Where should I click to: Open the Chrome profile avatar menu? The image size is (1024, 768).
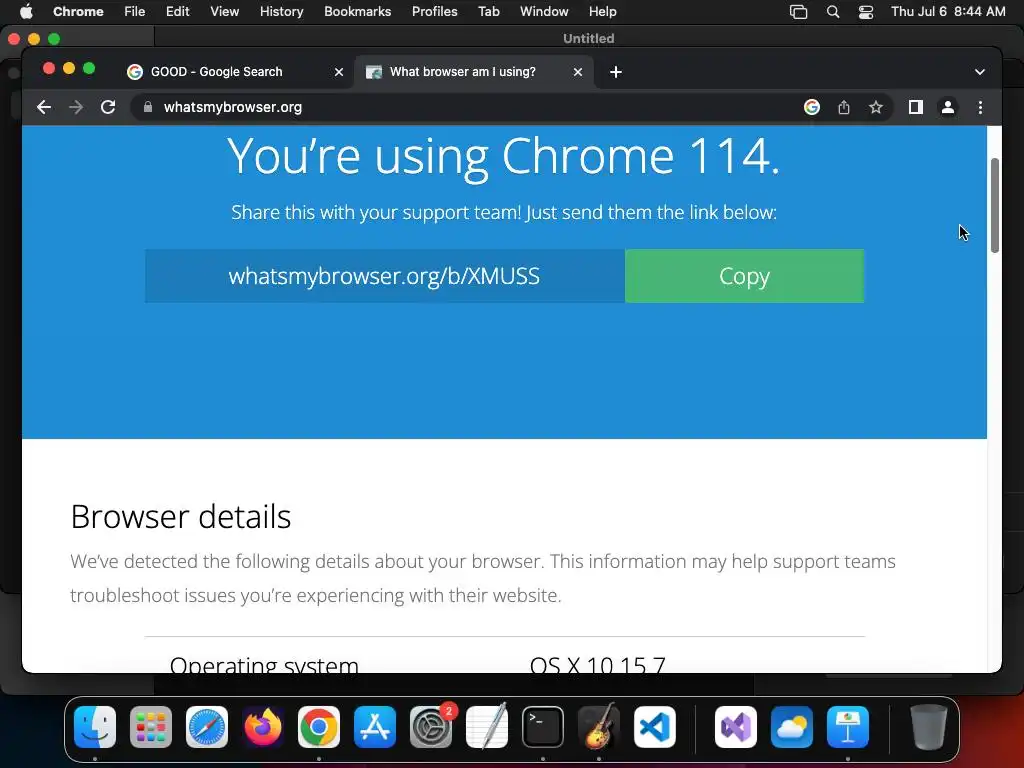pyautogui.click(x=948, y=107)
